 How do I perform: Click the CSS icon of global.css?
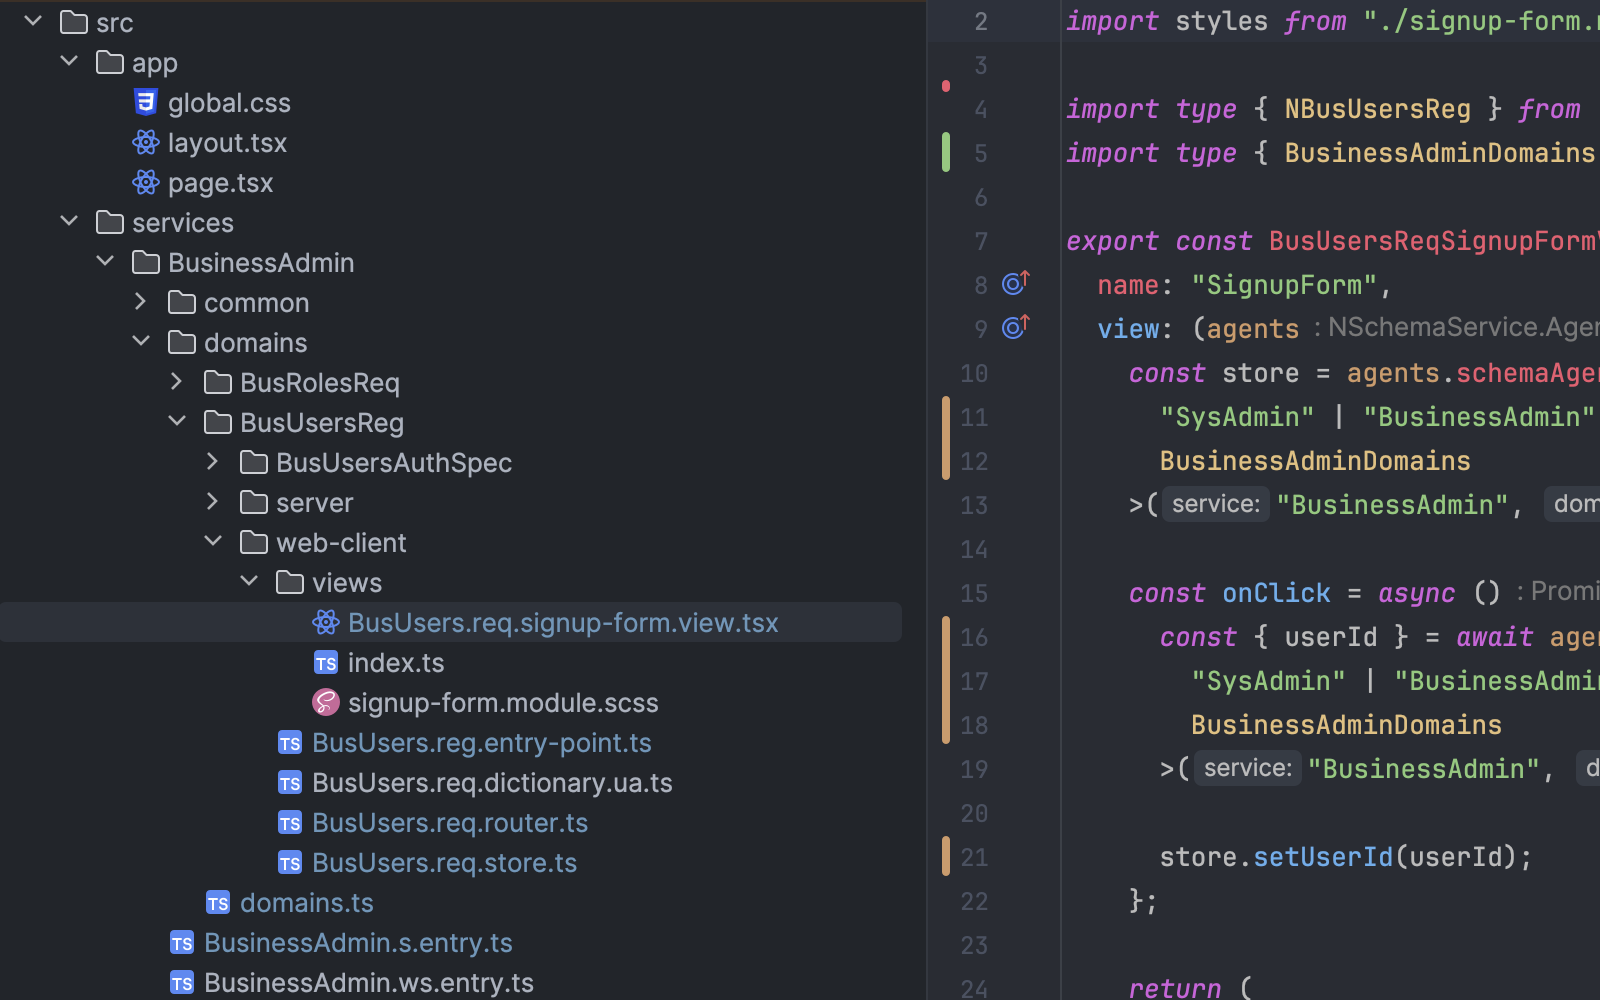[146, 102]
